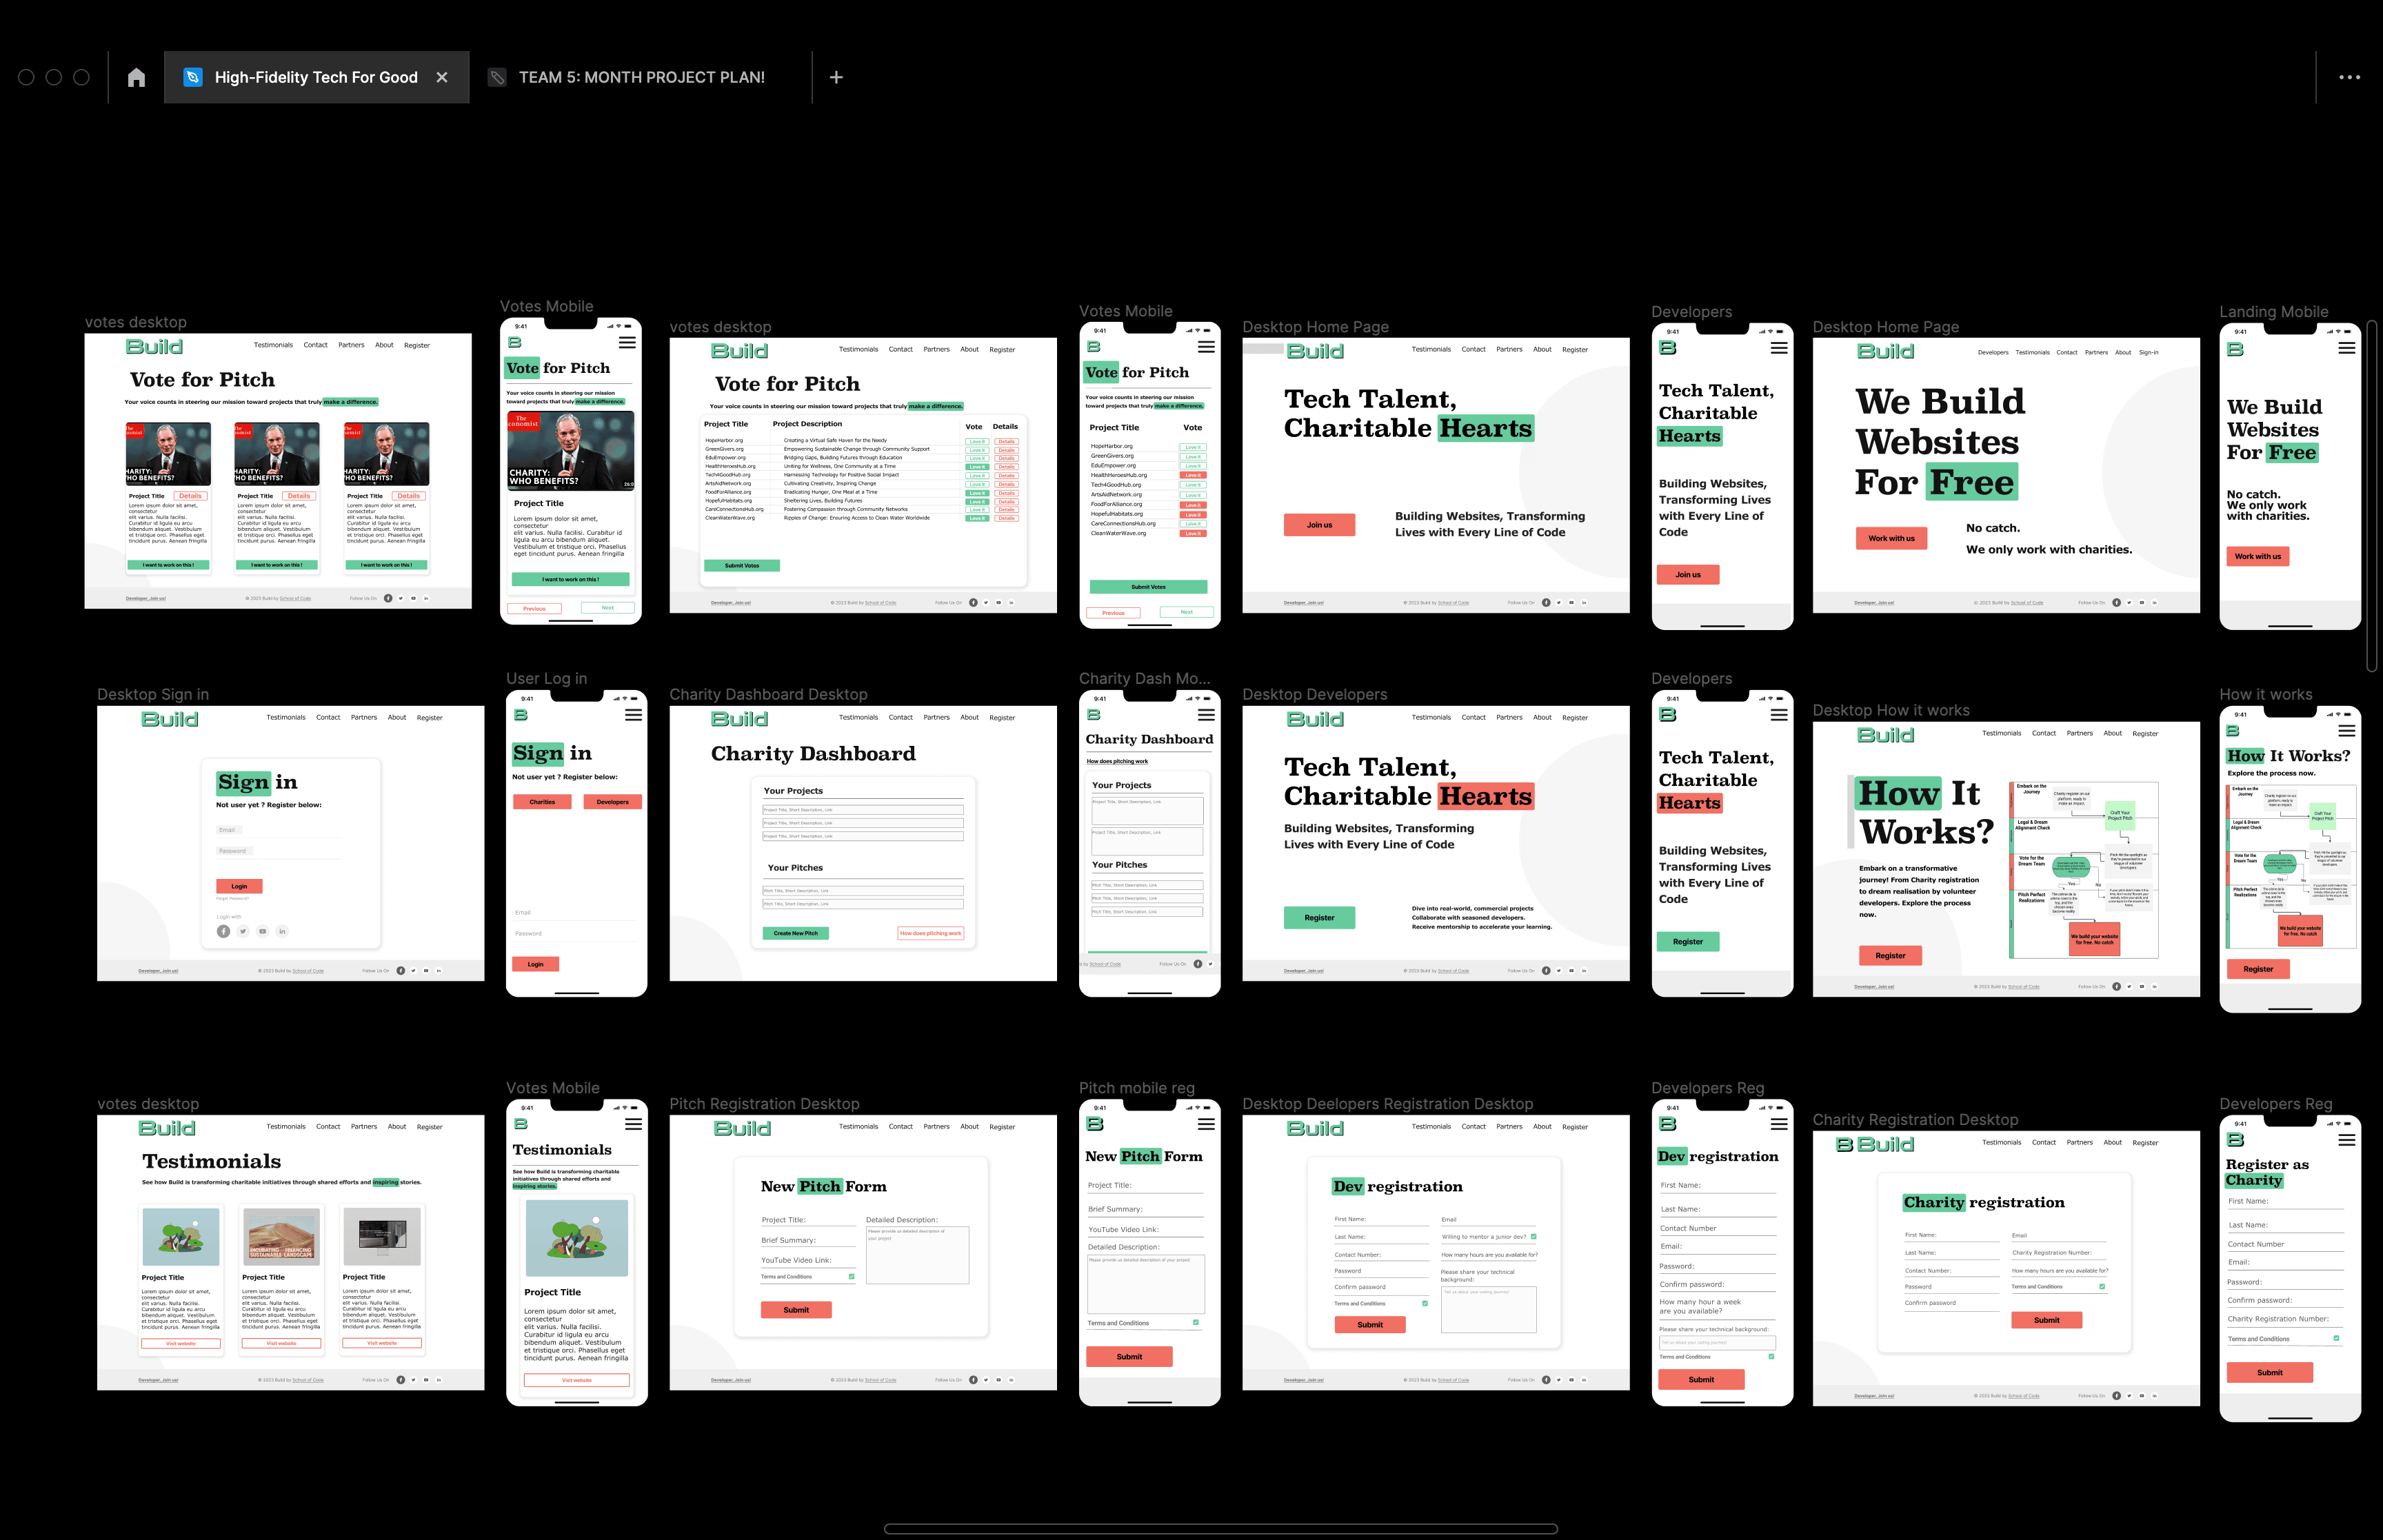Image resolution: width=2383 pixels, height=1540 pixels.
Task: Click Testimonials nav in Desktop Sign in frame
Action: [x=286, y=717]
